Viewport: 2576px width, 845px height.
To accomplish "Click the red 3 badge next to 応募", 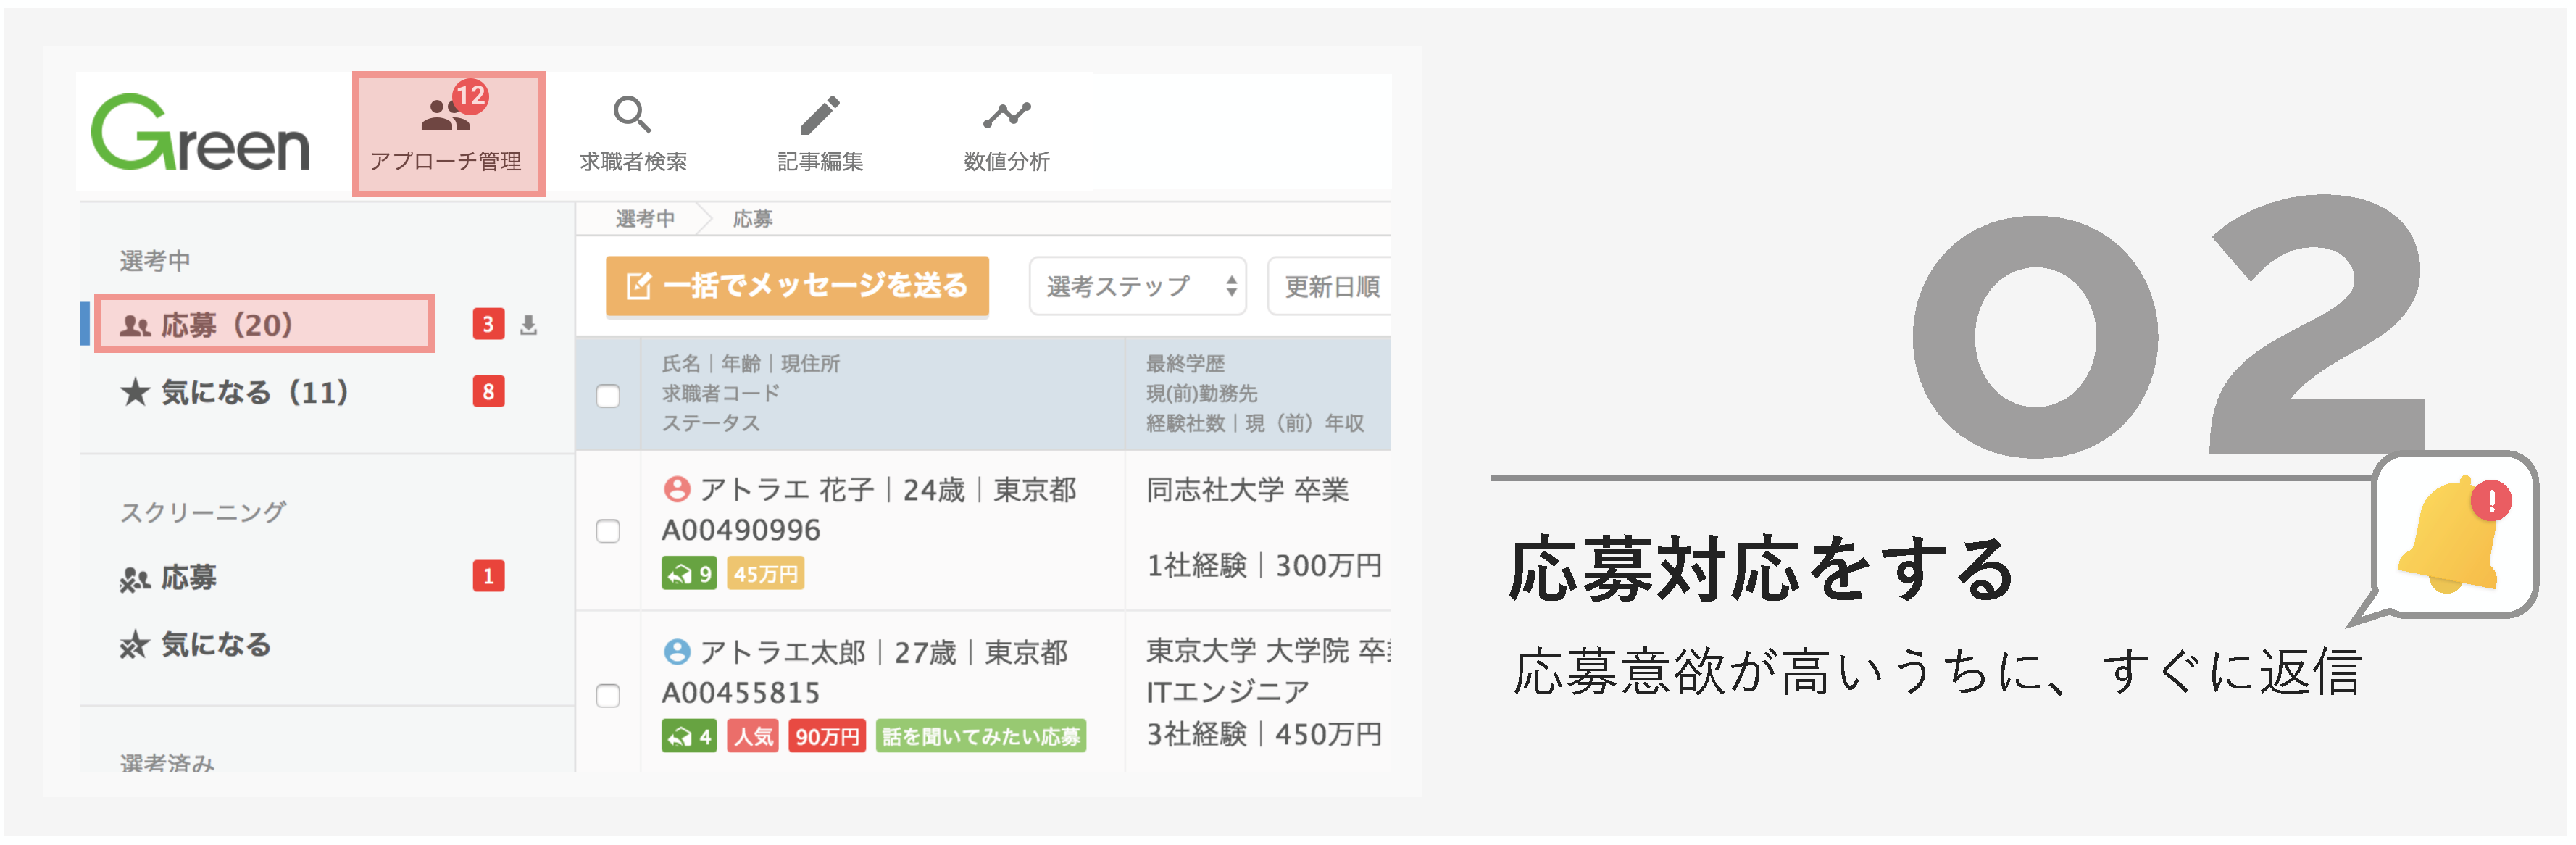I will point(488,324).
